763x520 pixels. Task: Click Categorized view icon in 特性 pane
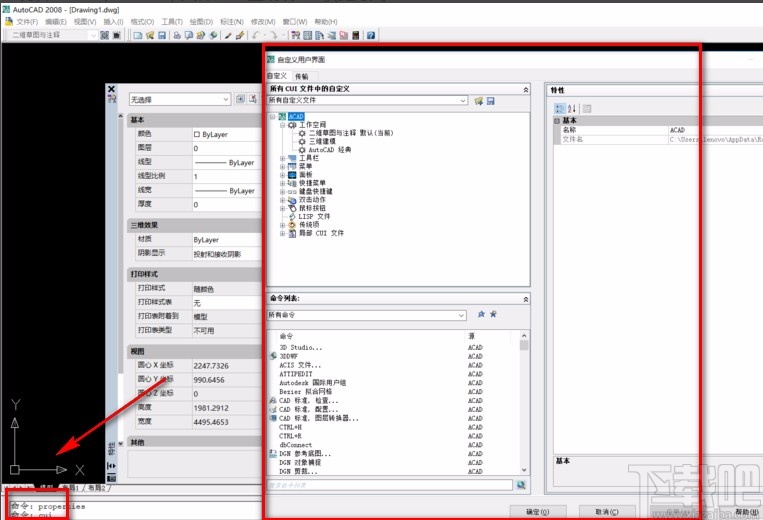click(560, 108)
